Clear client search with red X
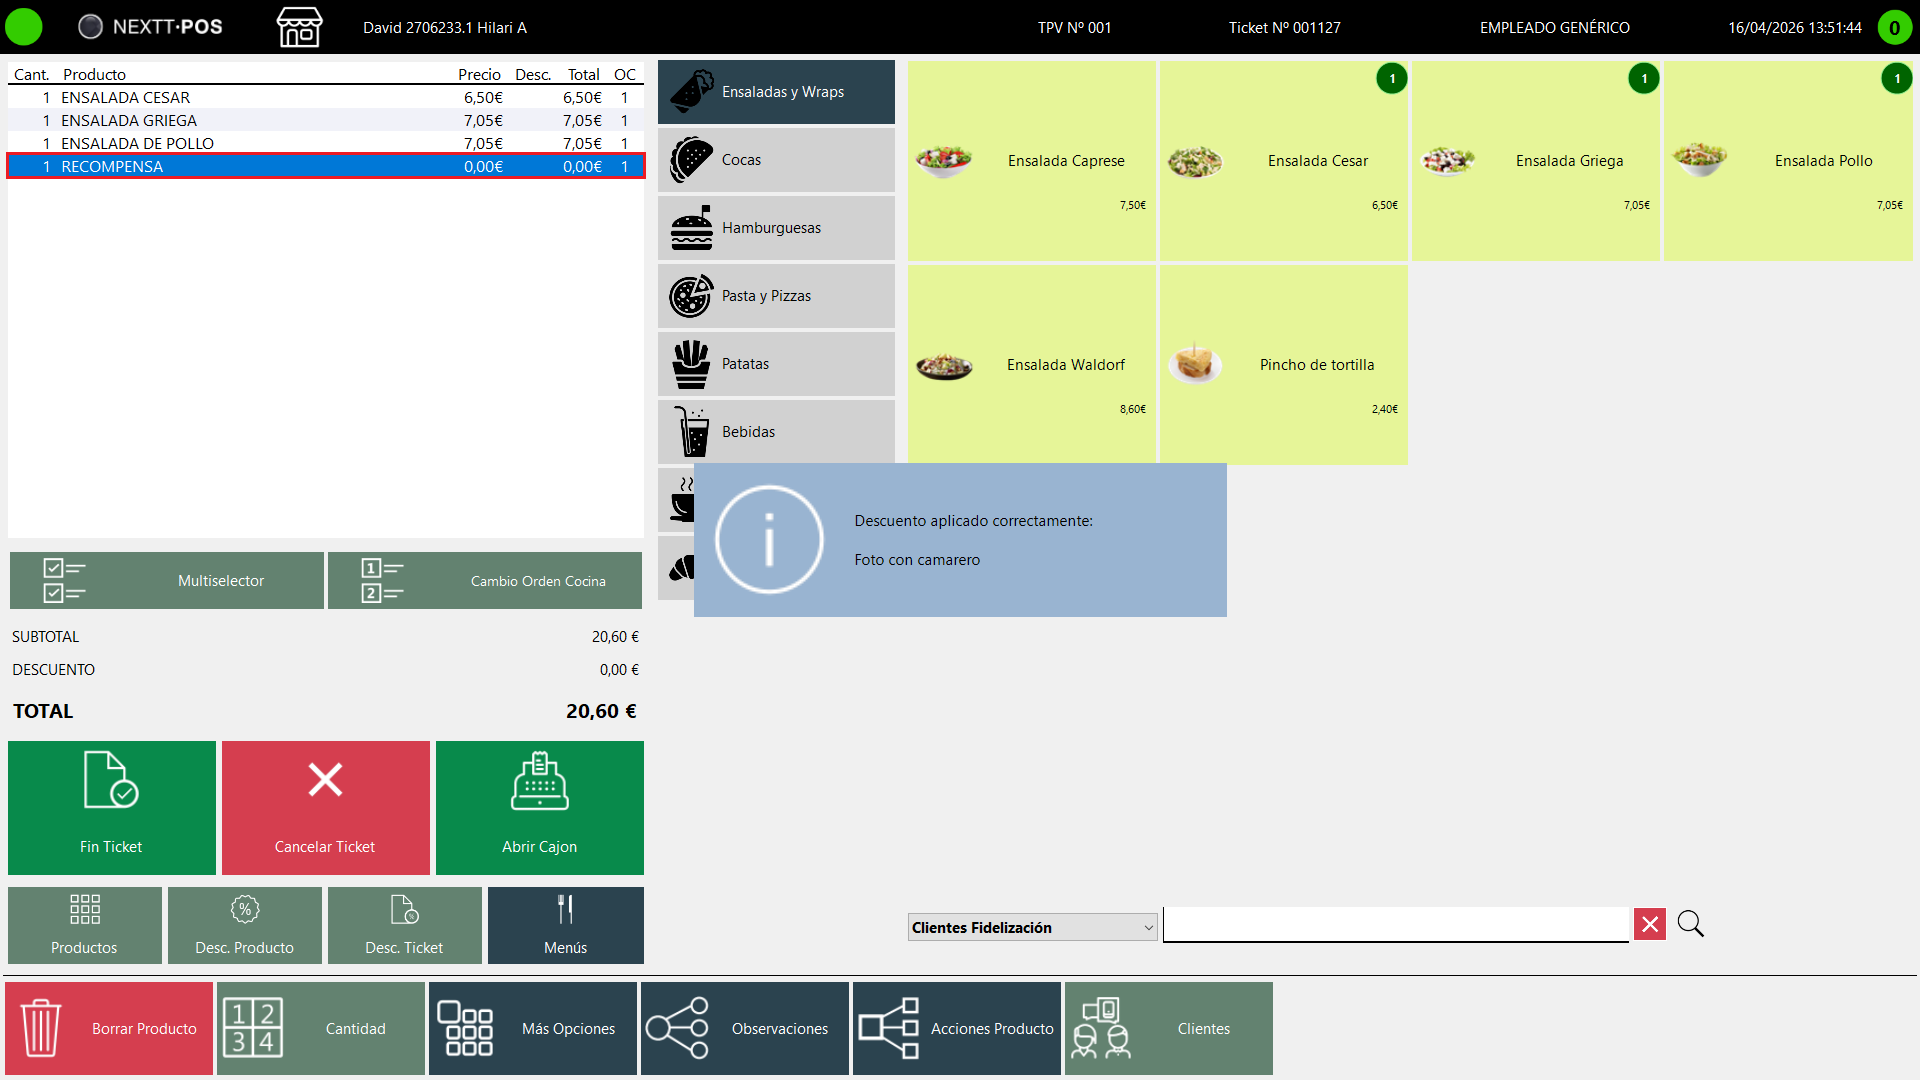Screen dimensions: 1920x1080 click(1650, 925)
